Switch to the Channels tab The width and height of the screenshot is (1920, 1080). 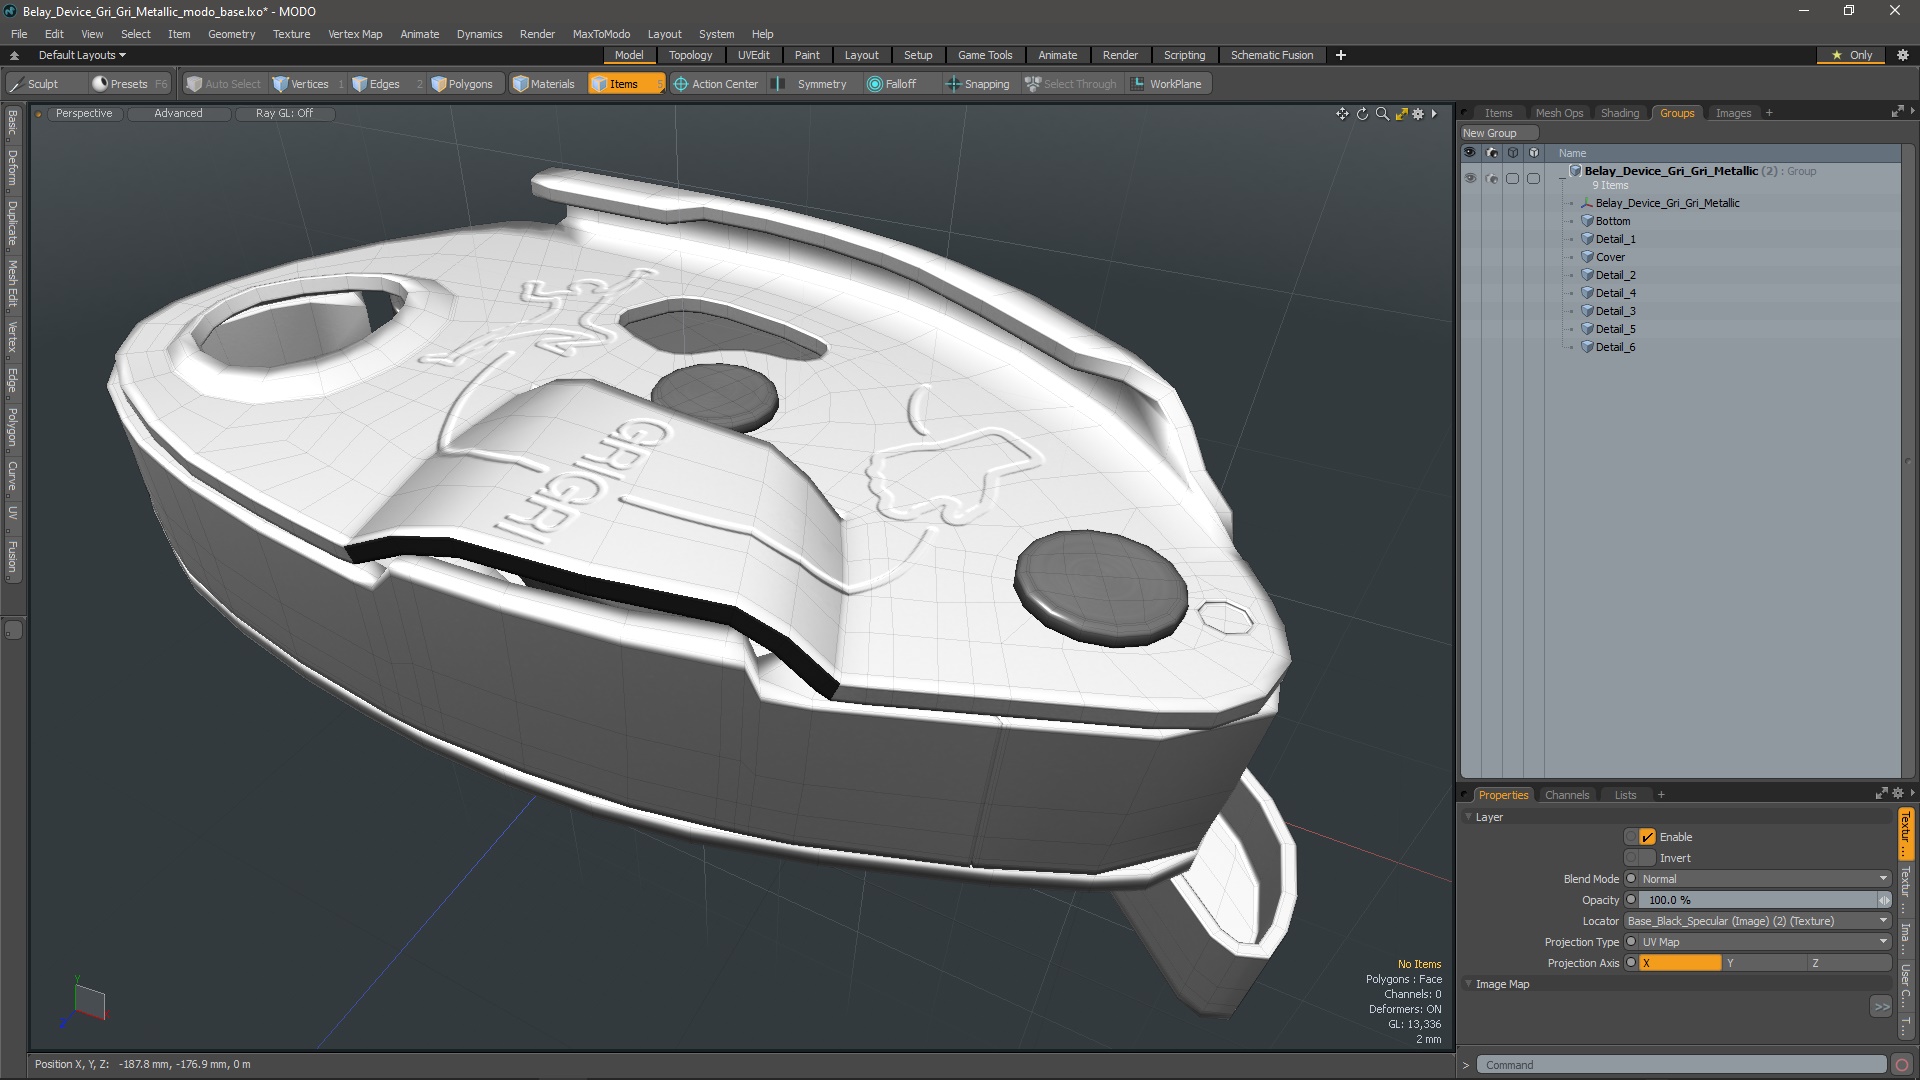1566,795
